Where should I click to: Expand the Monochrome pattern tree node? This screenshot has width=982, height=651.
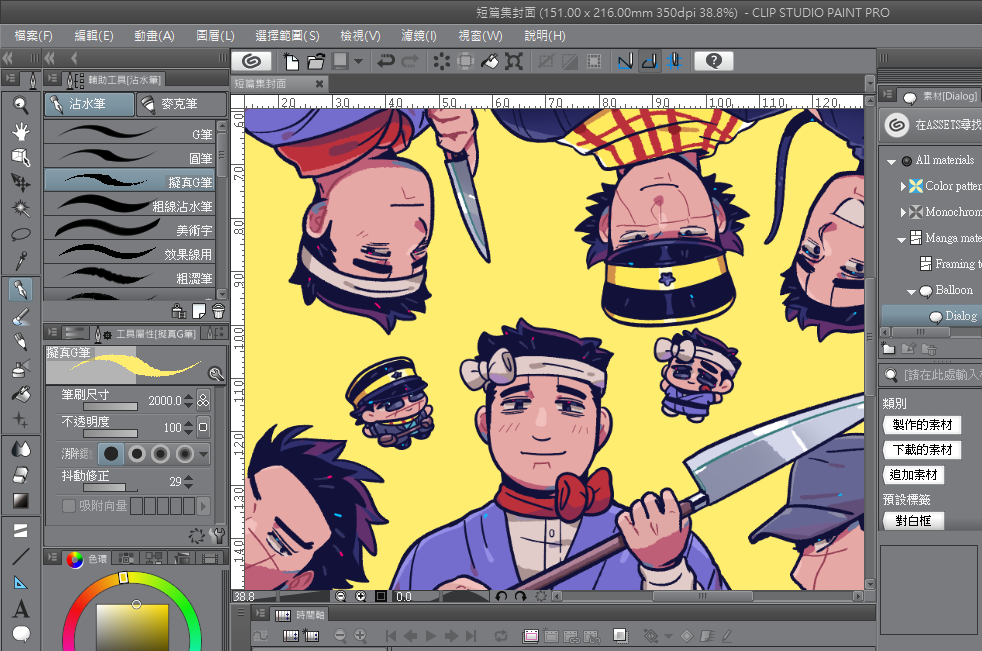903,212
